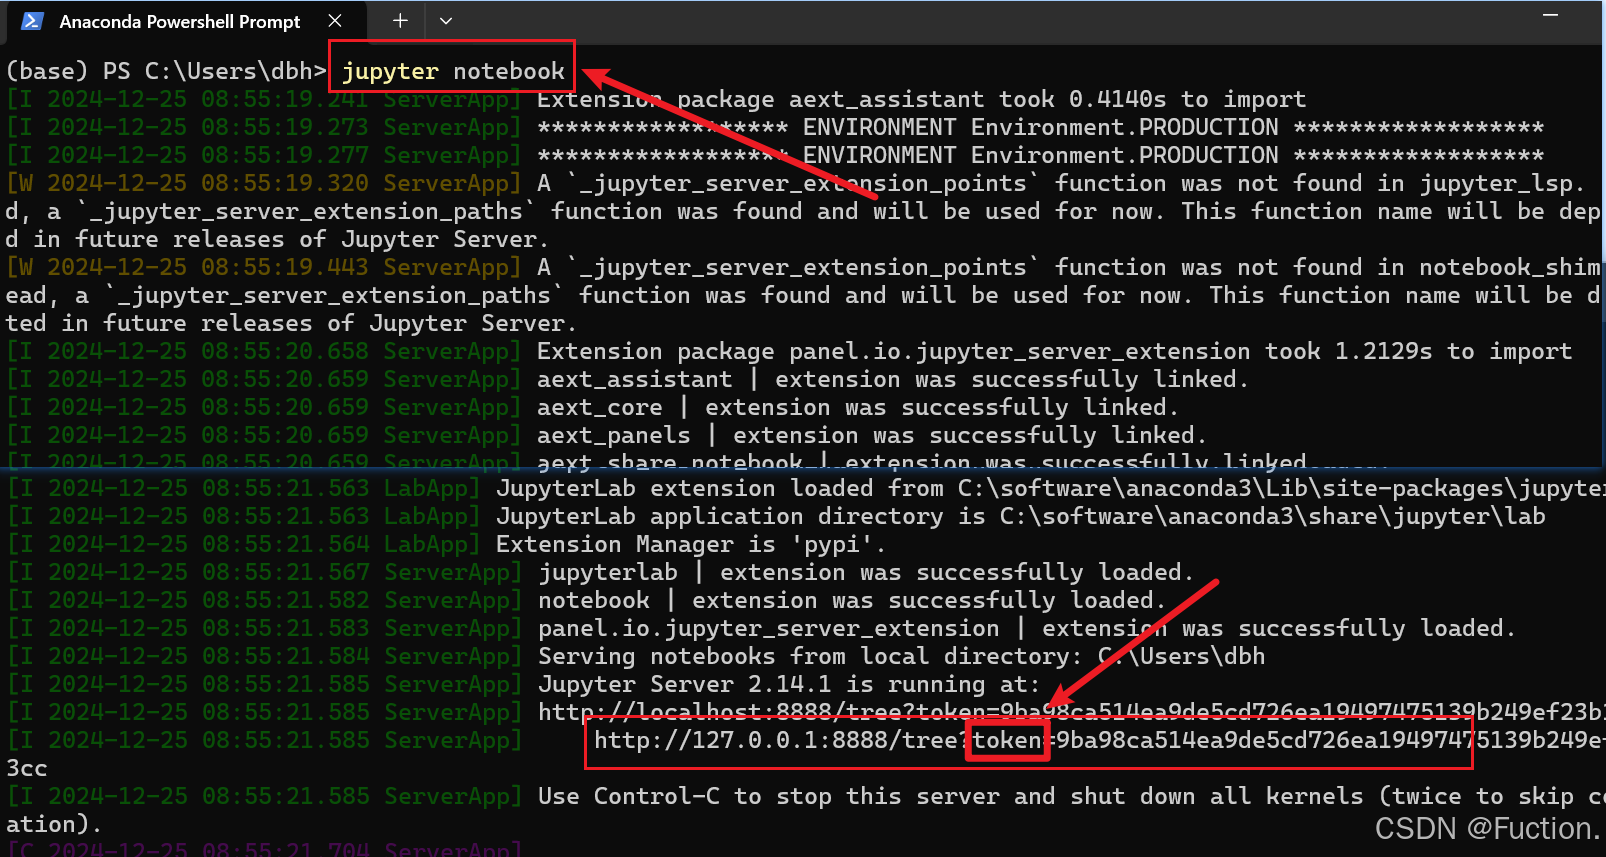This screenshot has width=1606, height=857.
Task: Click 'aext_panels | extension was successfully linked.'
Action: [x=872, y=435]
